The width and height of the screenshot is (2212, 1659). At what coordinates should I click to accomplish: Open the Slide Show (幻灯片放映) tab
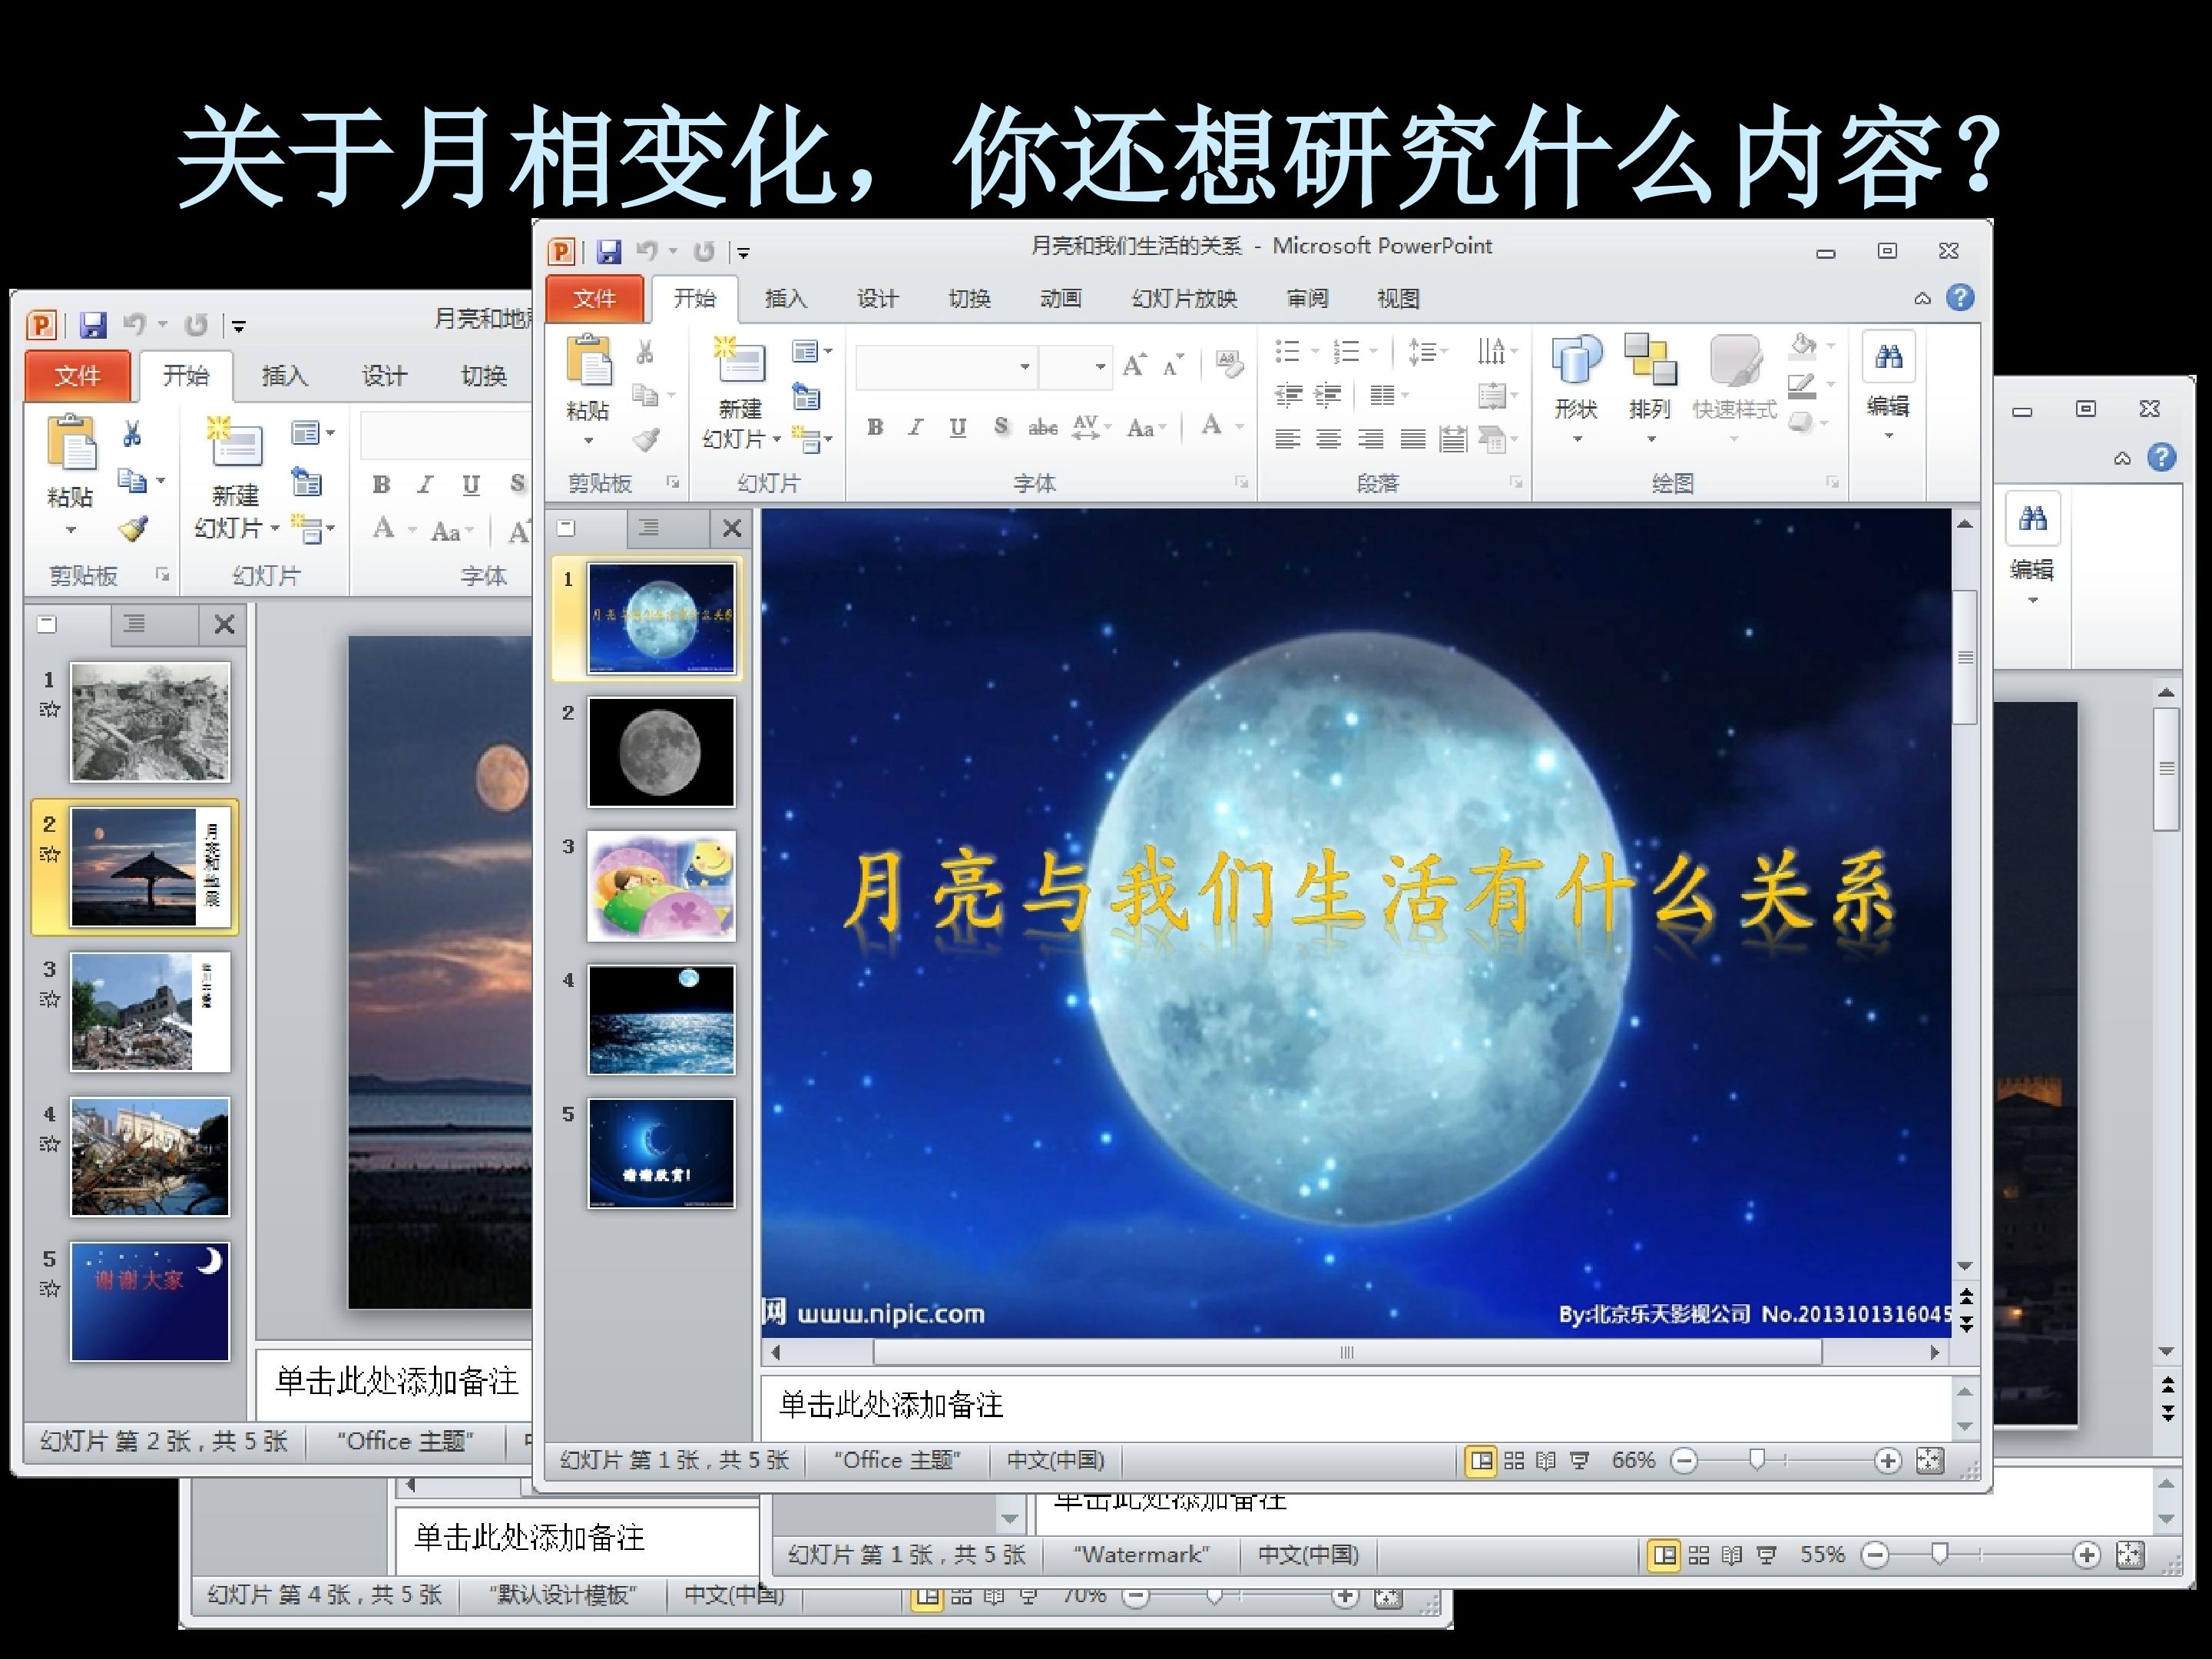click(x=1184, y=298)
